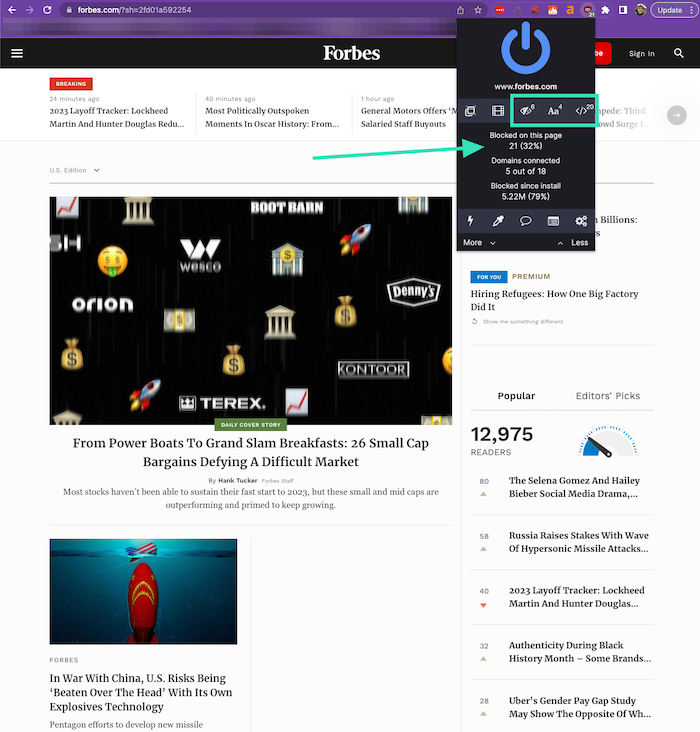The height and width of the screenshot is (732, 700).
Task: Click the red S extension icon
Action: [x=535, y=10]
